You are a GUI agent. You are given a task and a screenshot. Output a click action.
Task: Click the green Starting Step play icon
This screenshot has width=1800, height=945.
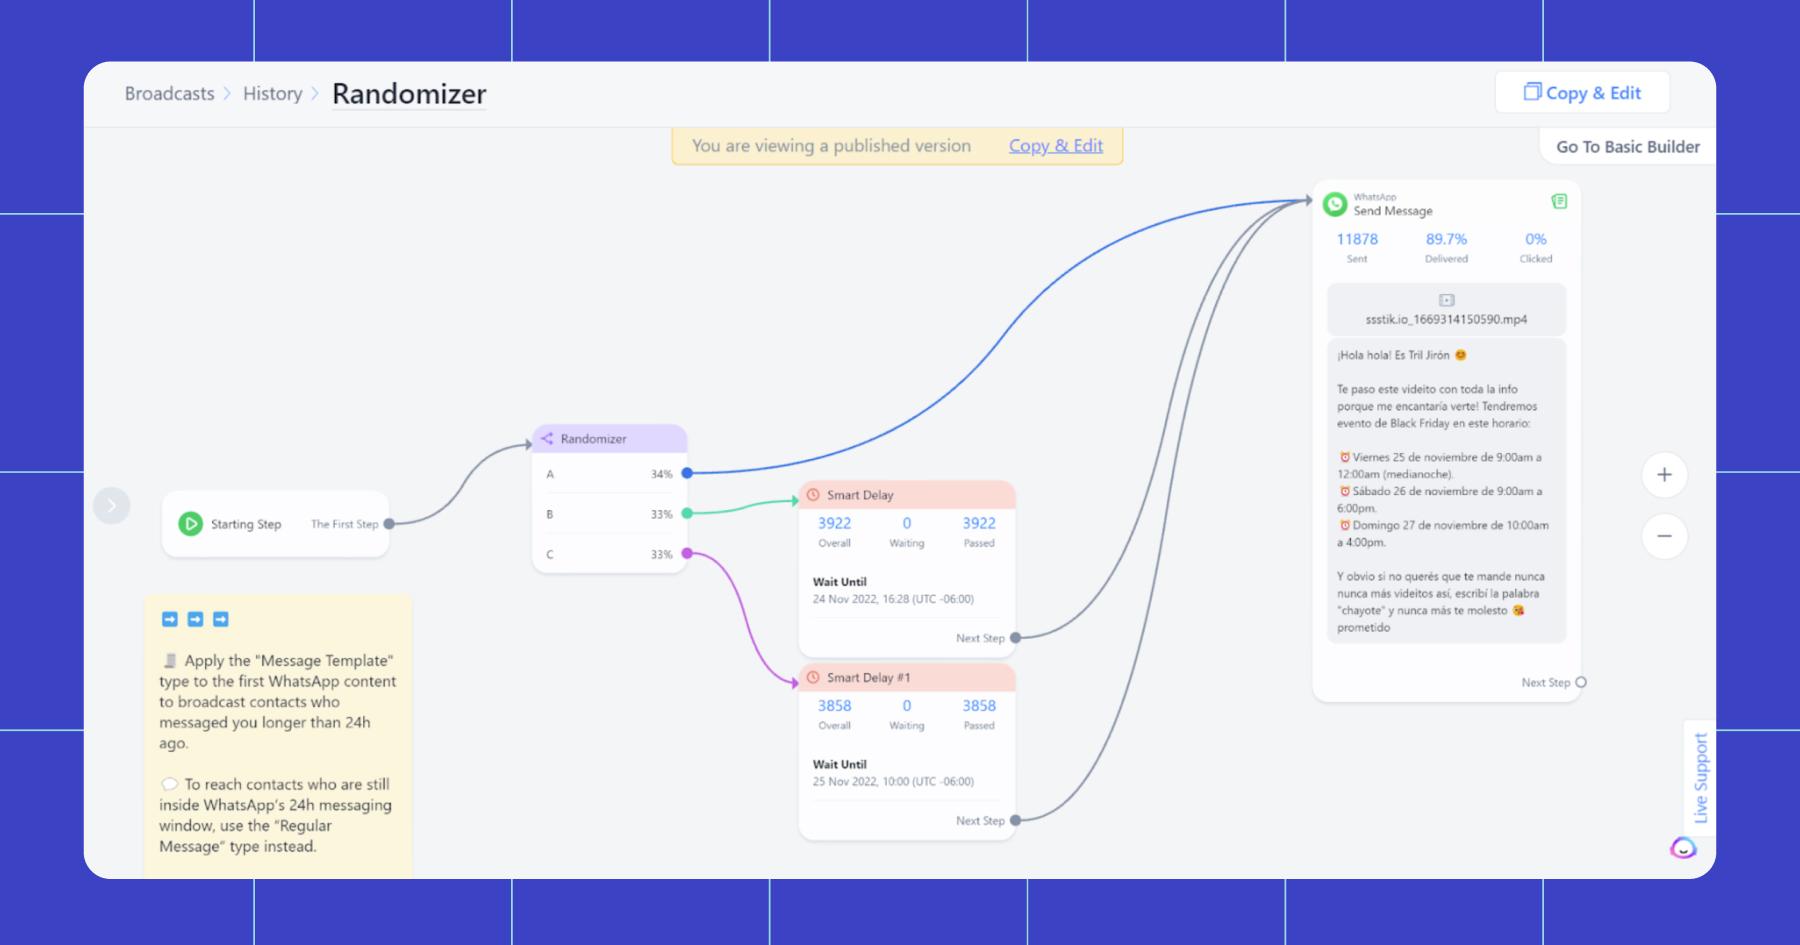[x=190, y=523]
